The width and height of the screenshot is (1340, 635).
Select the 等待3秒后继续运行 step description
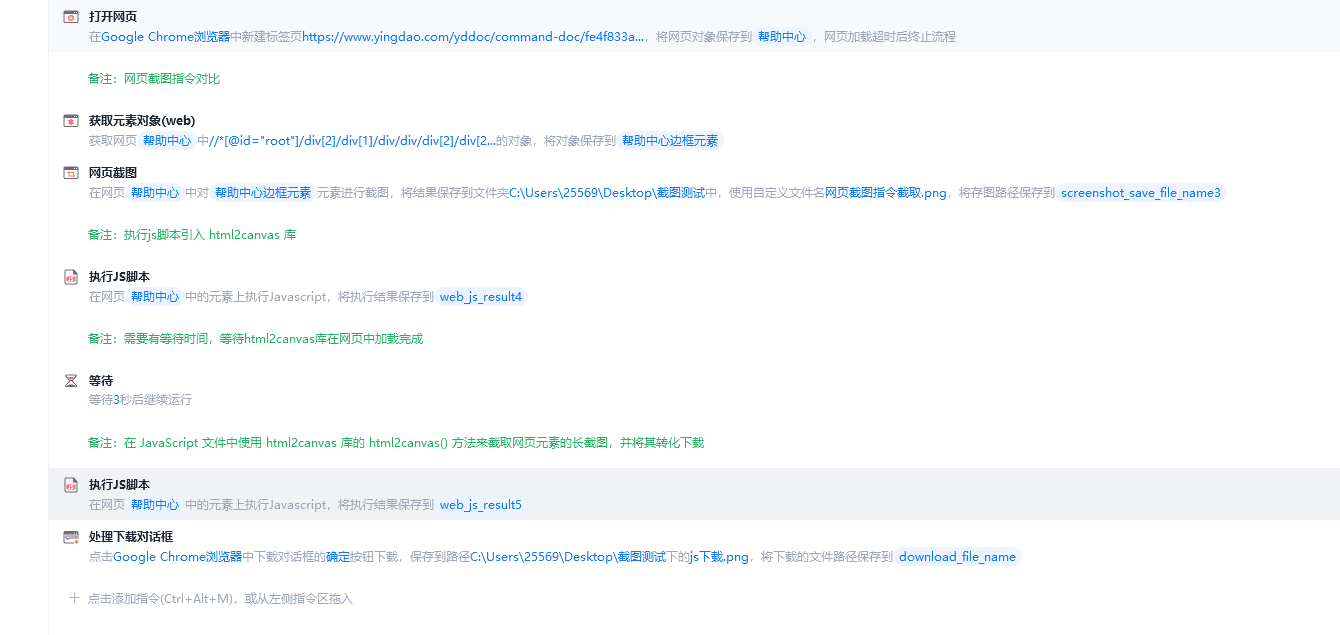tap(140, 400)
